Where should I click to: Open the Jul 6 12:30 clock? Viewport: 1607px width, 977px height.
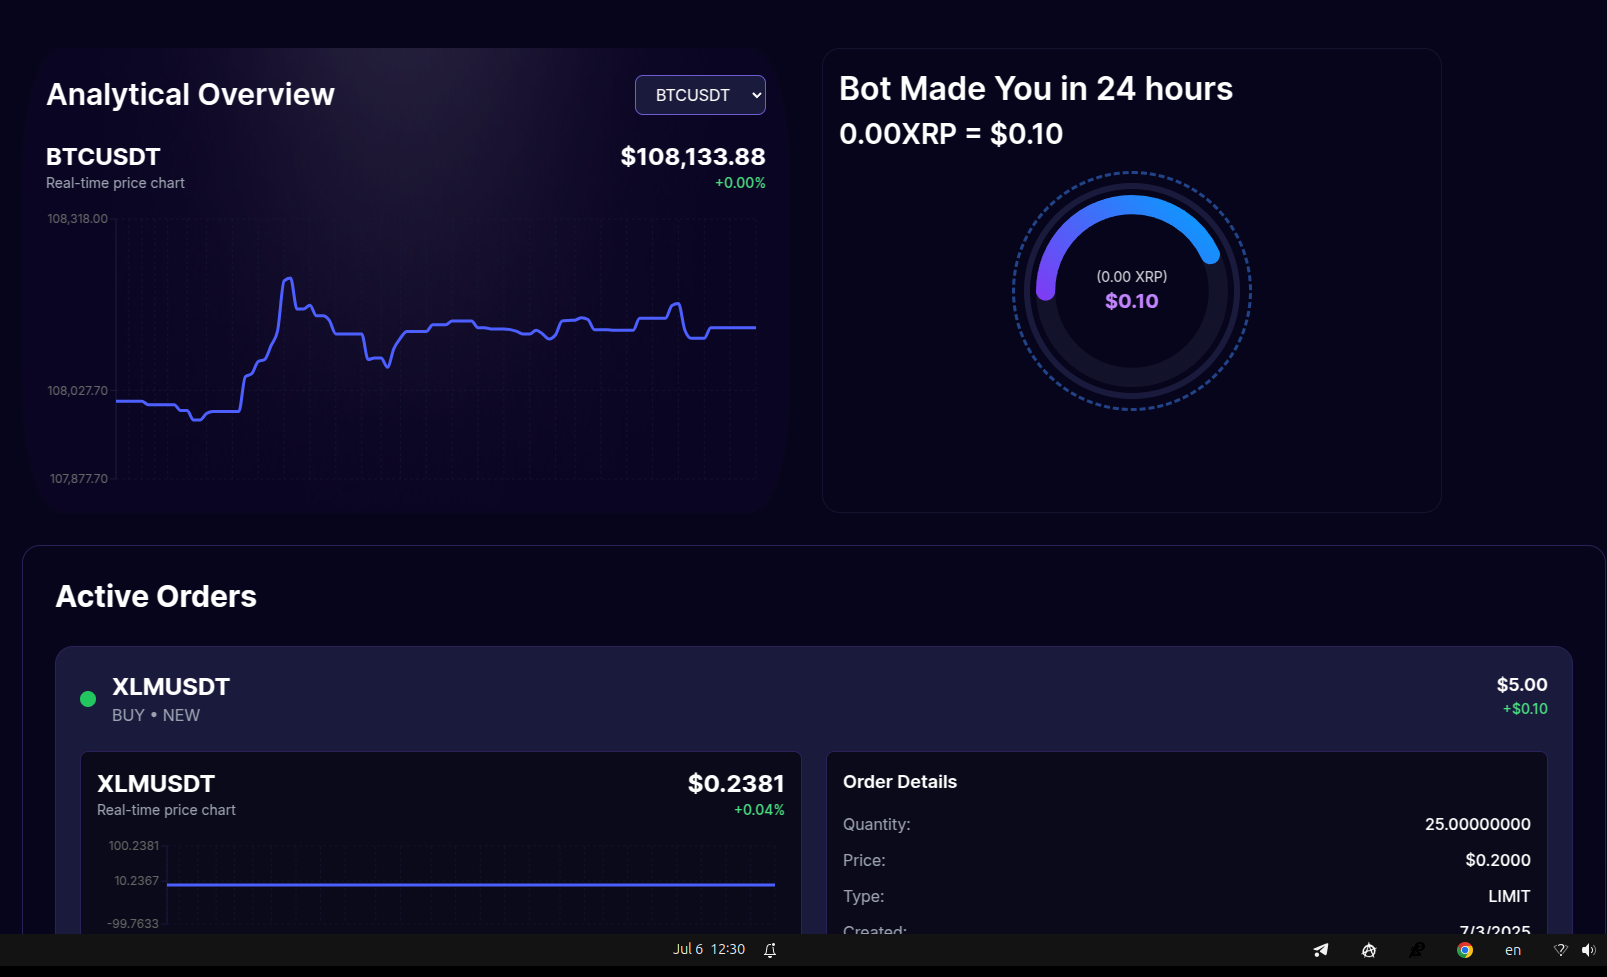[x=709, y=949]
